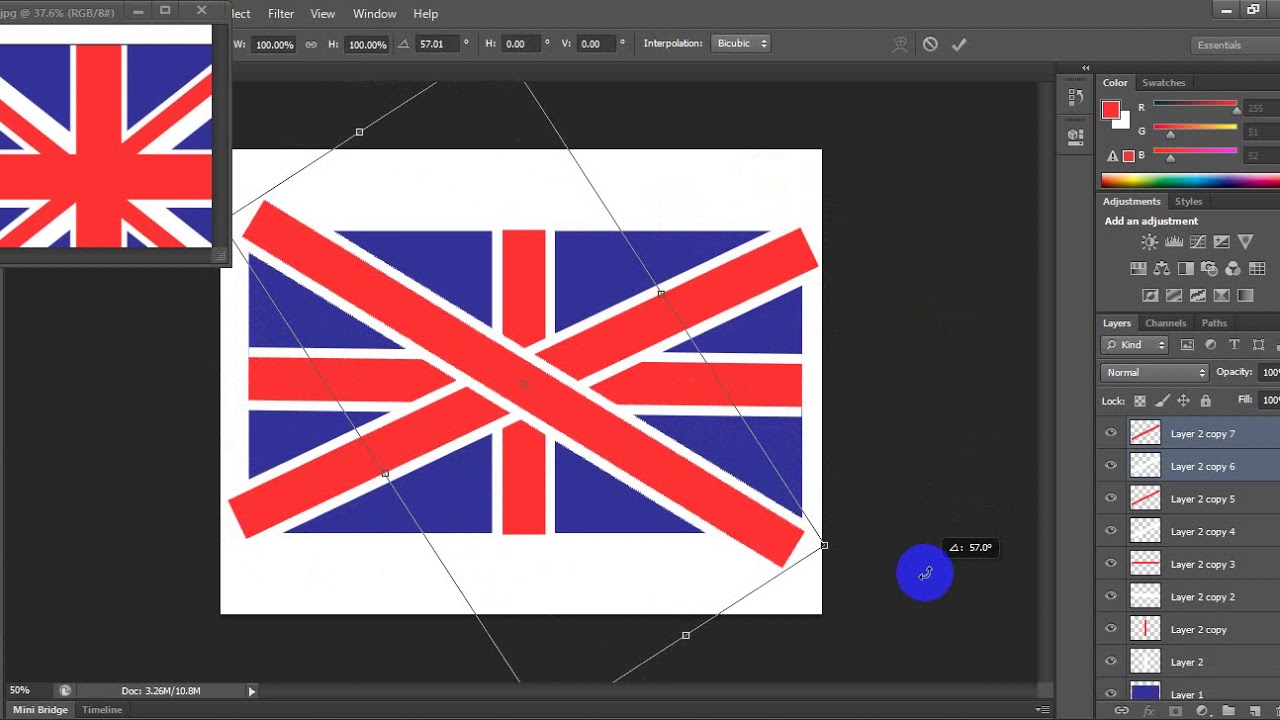Toggle the pixel layers filter in Layers panel
This screenshot has width=1280, height=720.
[x=1187, y=345]
